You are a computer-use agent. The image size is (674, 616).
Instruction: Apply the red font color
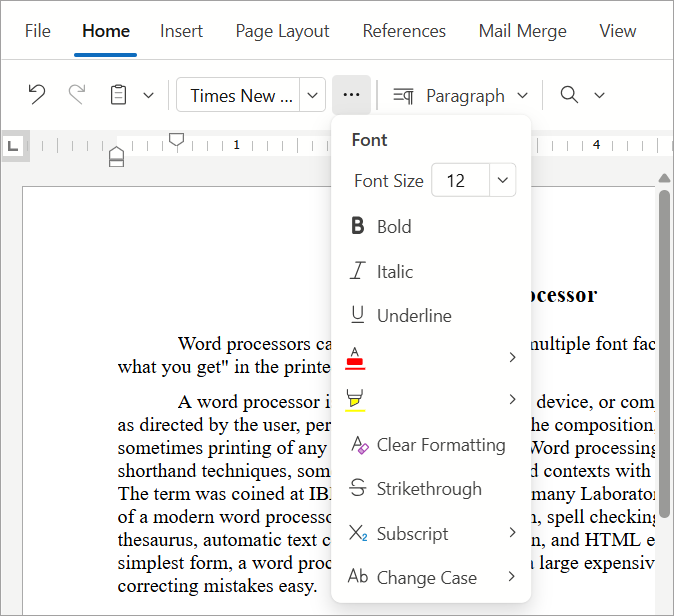(x=355, y=358)
